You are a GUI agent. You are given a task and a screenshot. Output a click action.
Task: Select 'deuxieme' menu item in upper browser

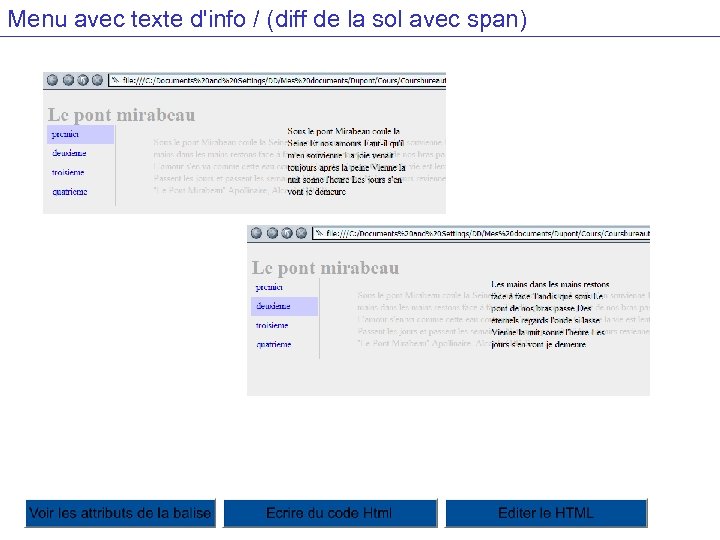(x=69, y=153)
